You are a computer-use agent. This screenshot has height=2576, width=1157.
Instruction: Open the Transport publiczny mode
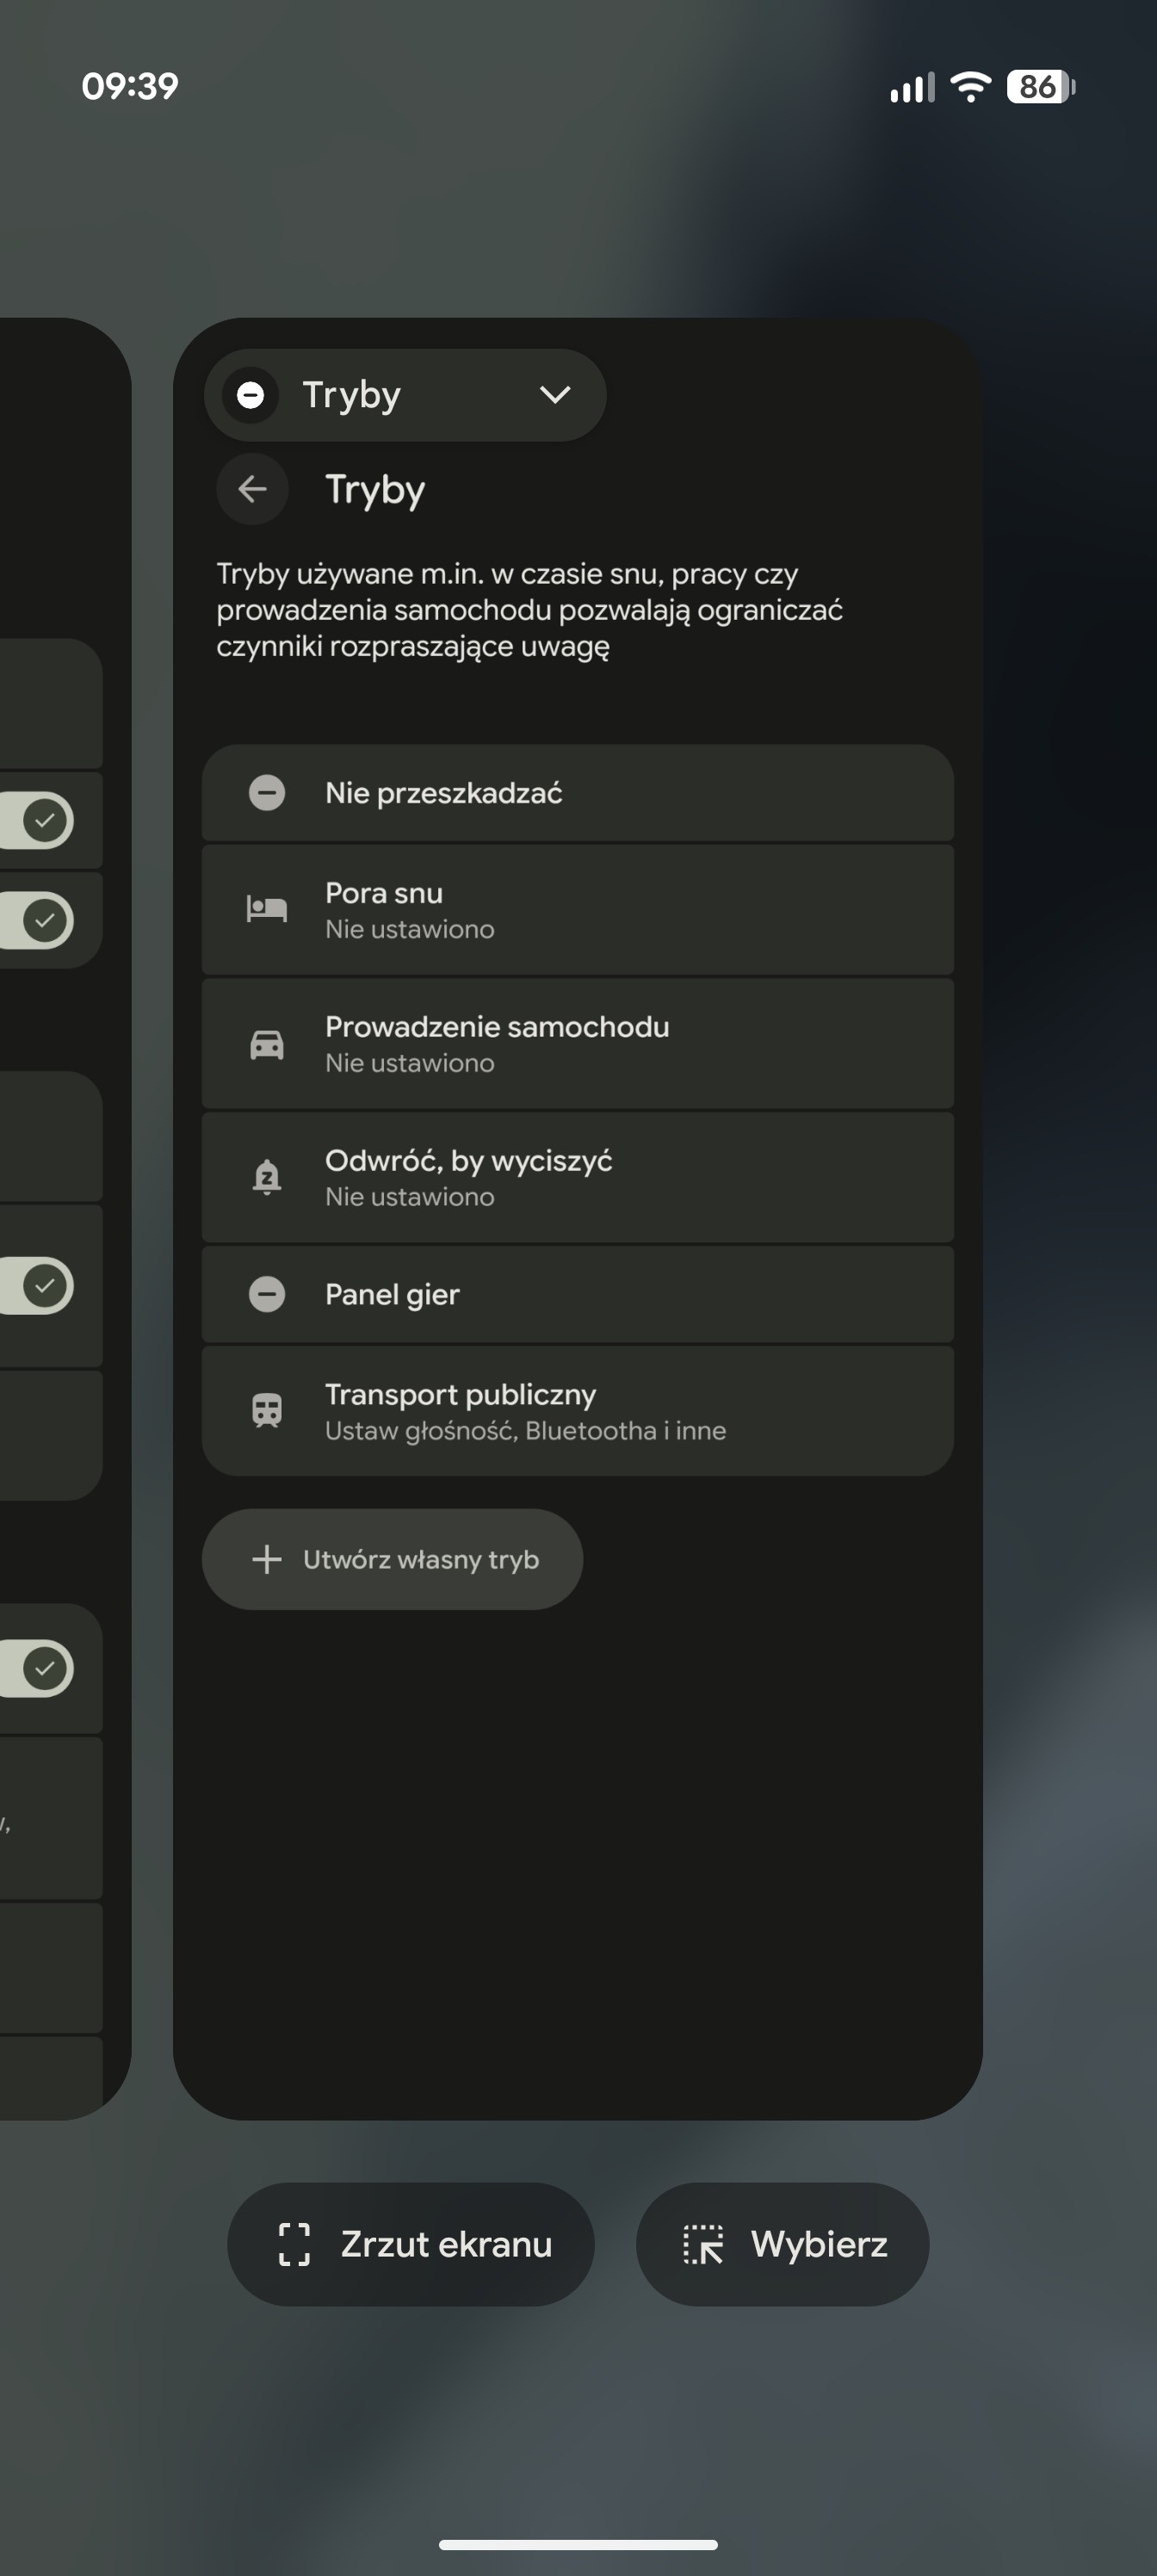pos(578,1411)
